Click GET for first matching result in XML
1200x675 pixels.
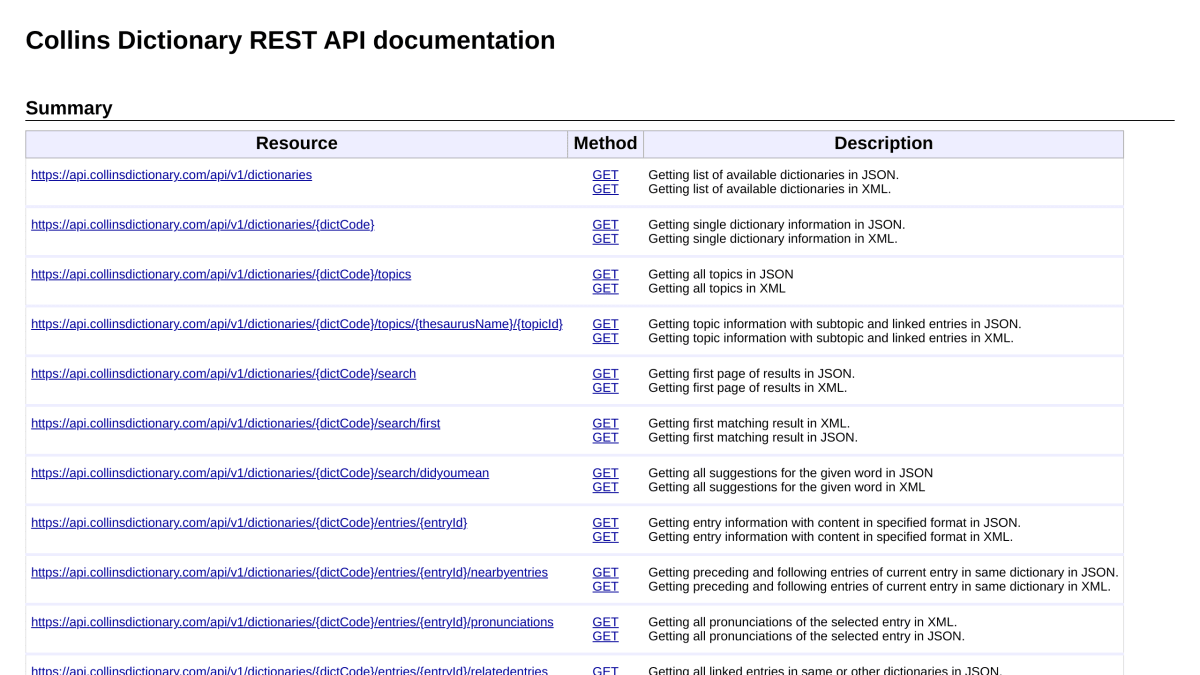click(x=605, y=423)
